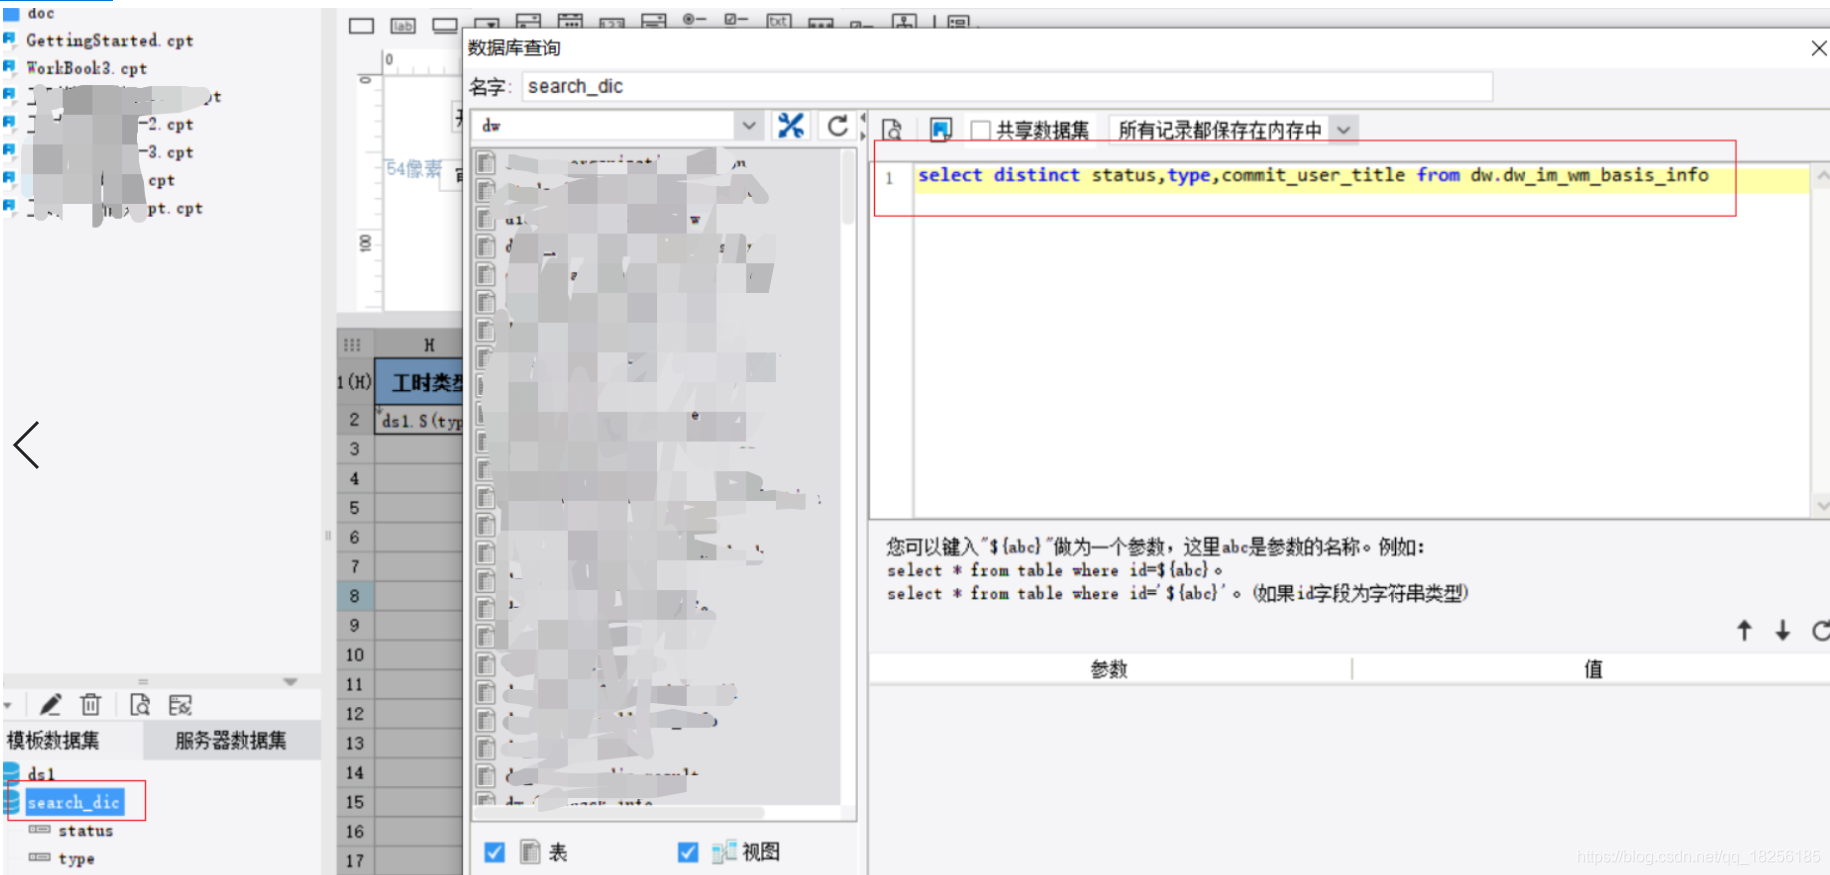1830x875 pixels.
Task: Move parameter down with the down arrow
Action: pyautogui.click(x=1782, y=630)
